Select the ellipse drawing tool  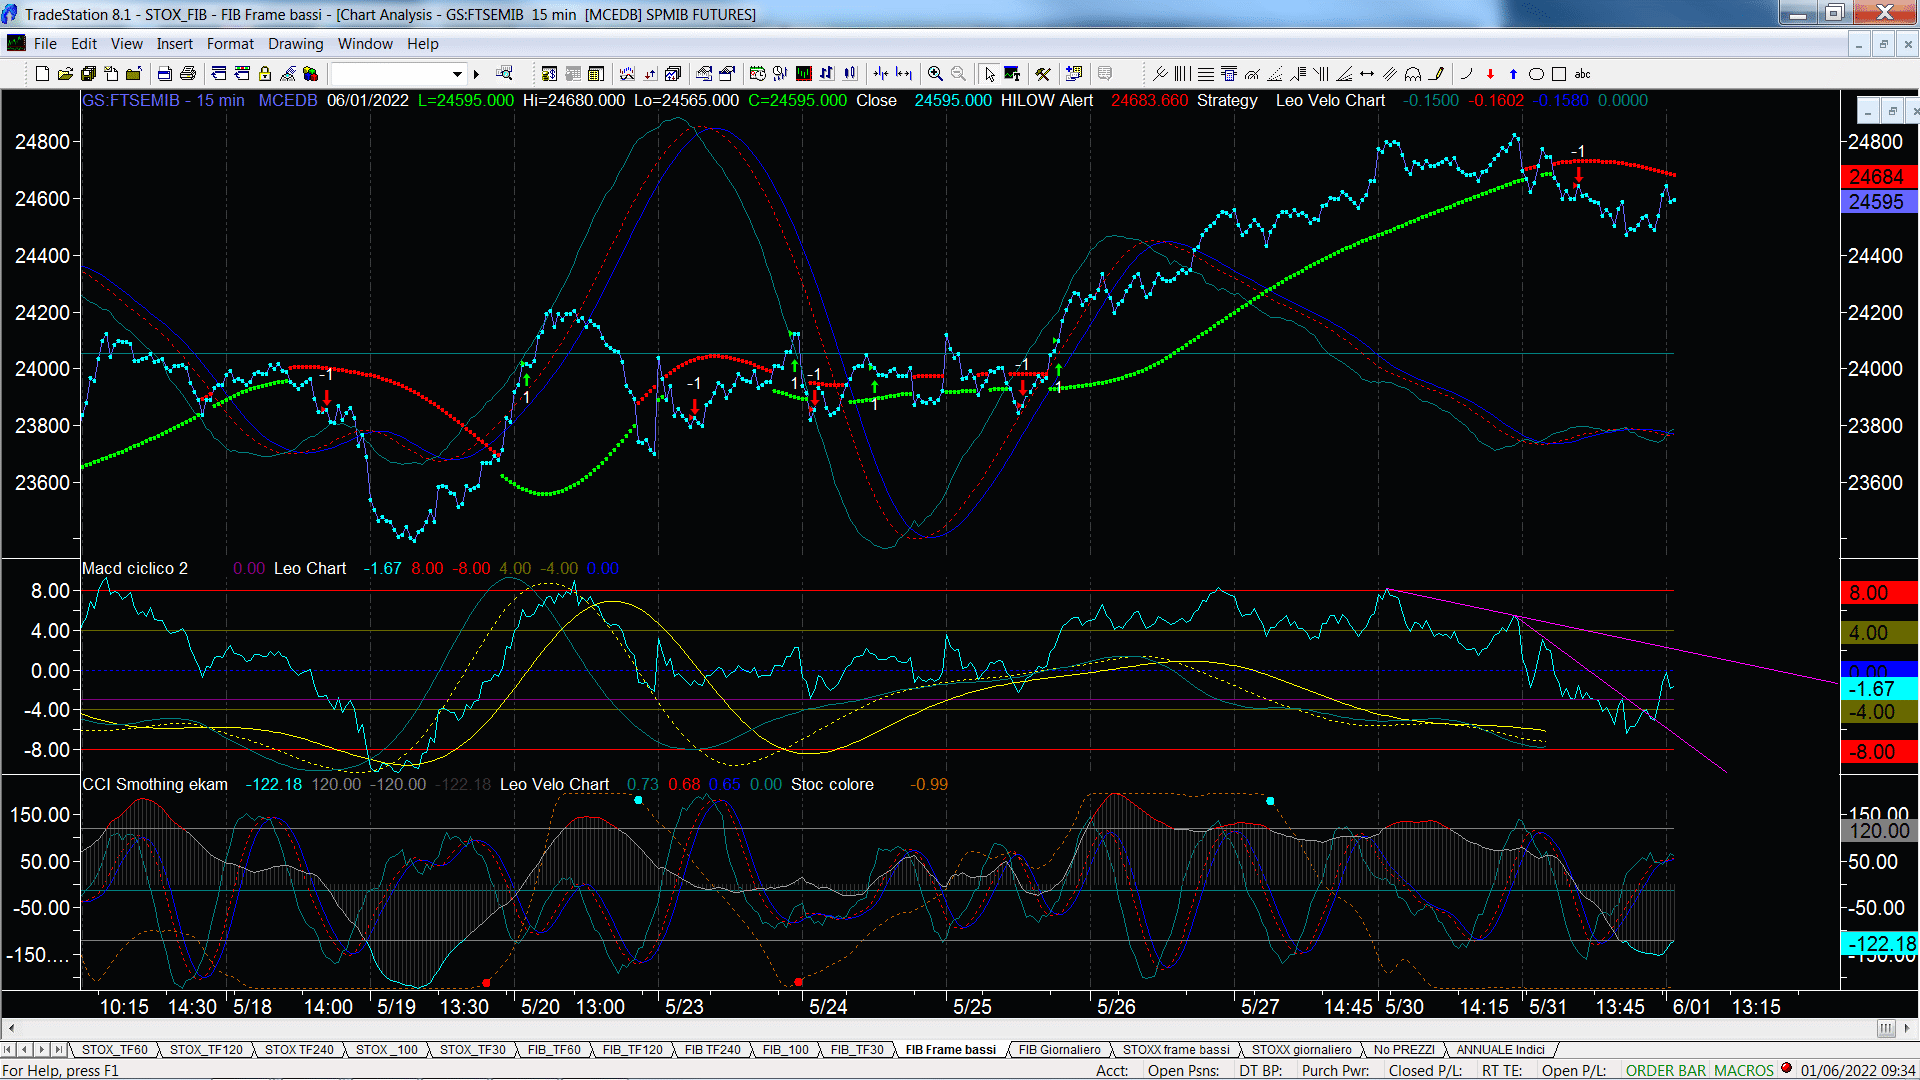pos(1536,74)
